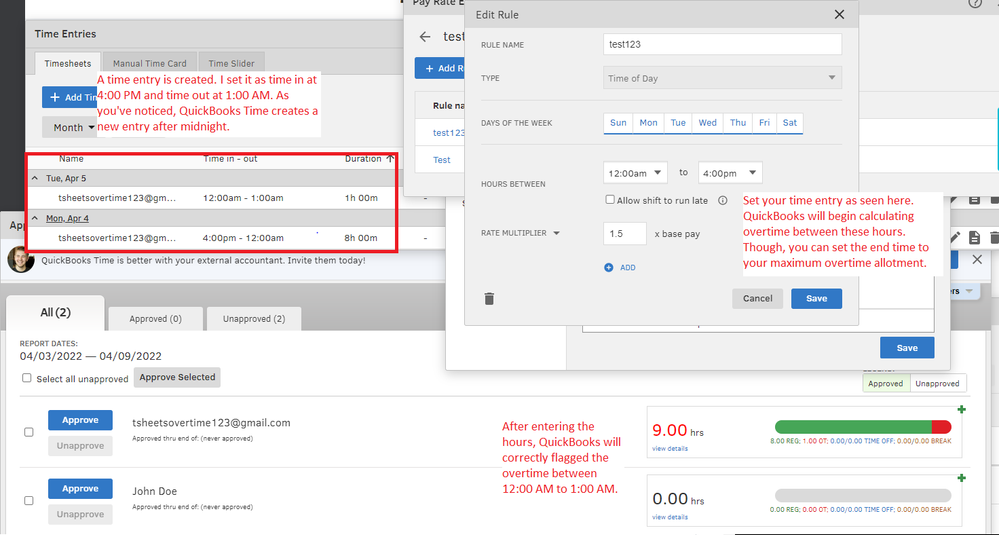The height and width of the screenshot is (535, 999).
Task: Click the gray 0.00 hrs progress bar
Action: (x=863, y=495)
